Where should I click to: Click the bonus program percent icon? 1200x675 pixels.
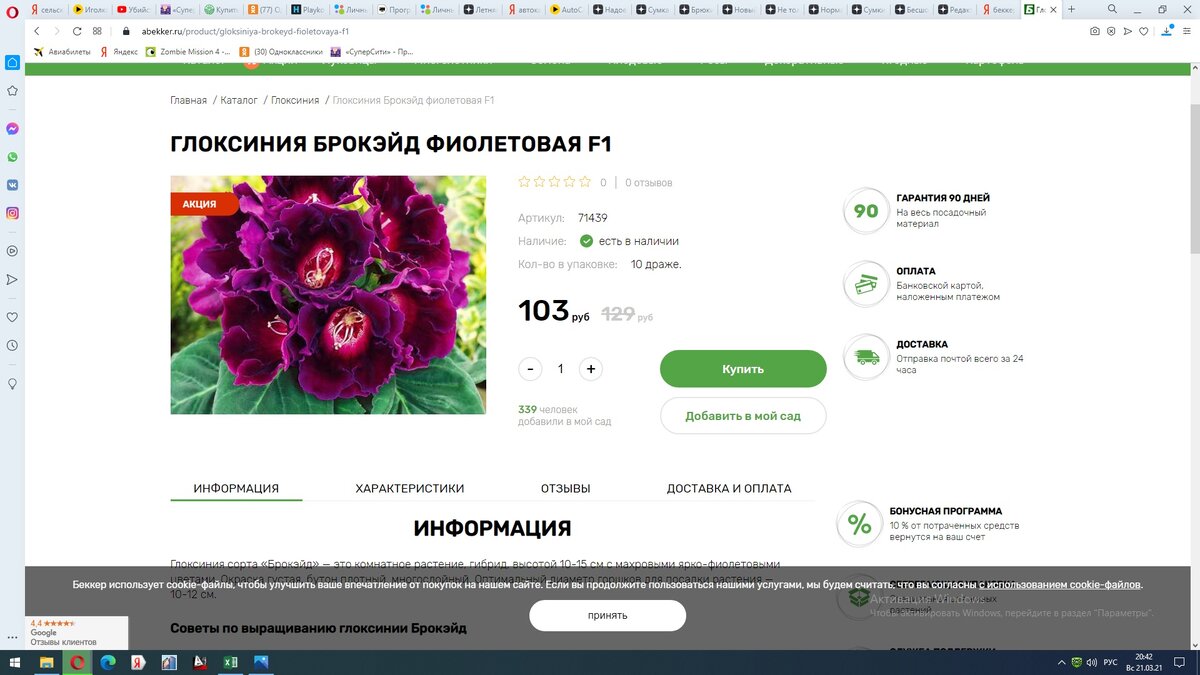859,524
